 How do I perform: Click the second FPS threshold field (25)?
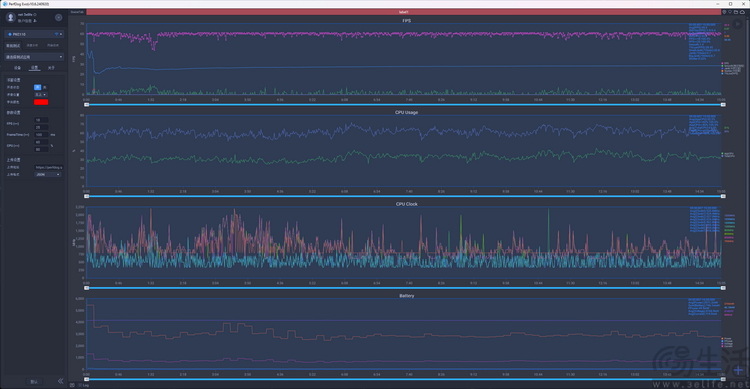pos(41,127)
